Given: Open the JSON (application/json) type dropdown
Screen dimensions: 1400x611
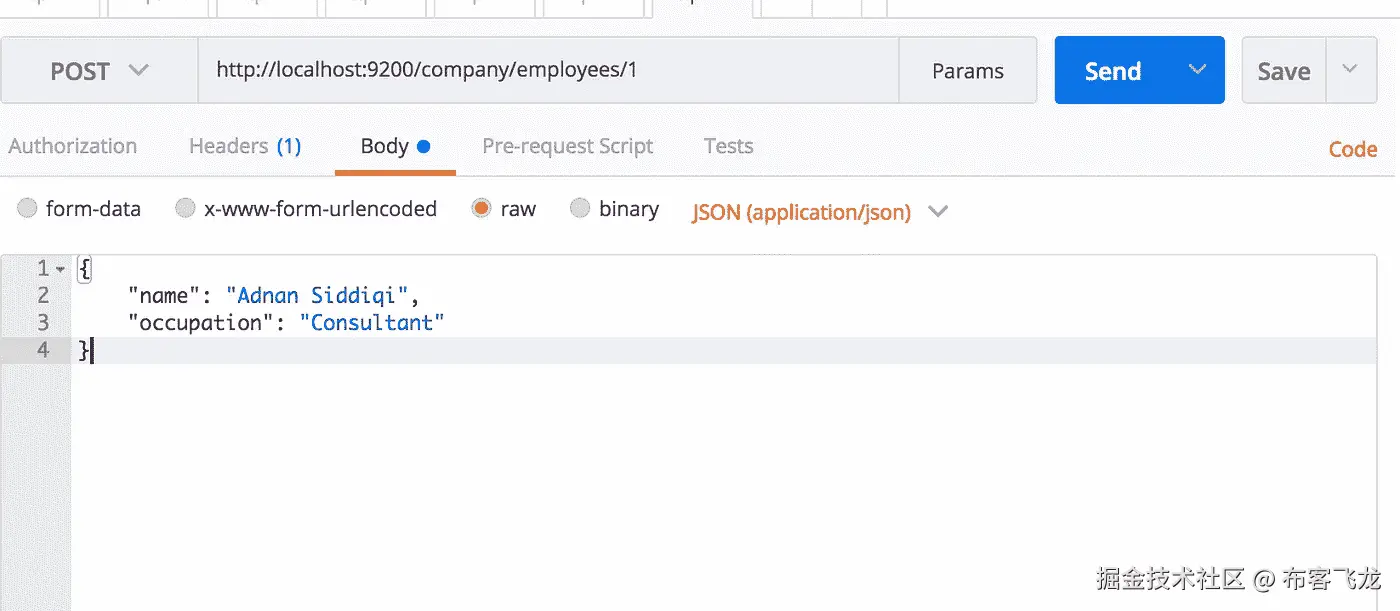Looking at the screenshot, I should tap(819, 212).
